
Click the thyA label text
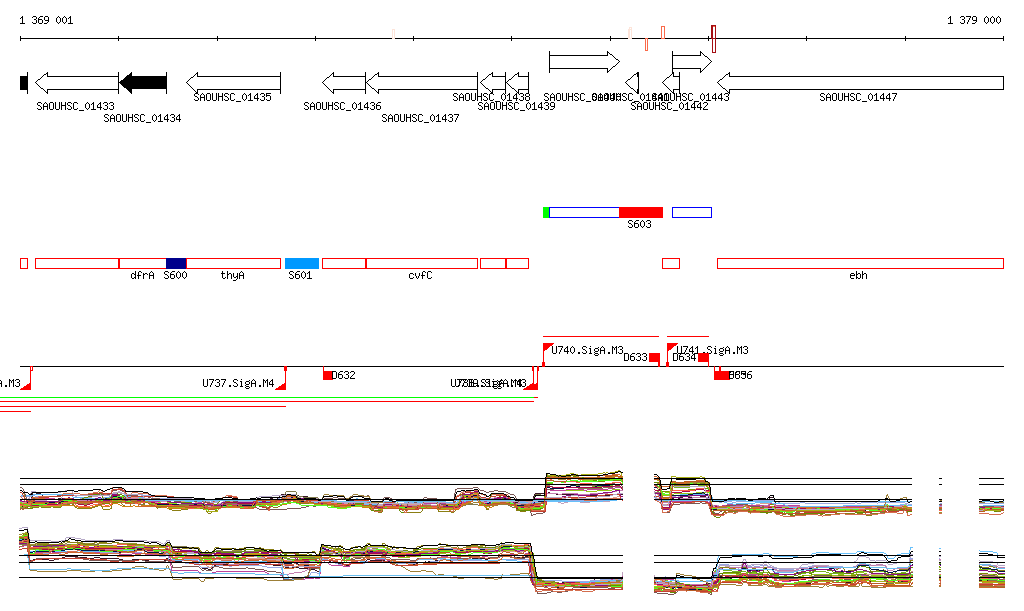232,275
